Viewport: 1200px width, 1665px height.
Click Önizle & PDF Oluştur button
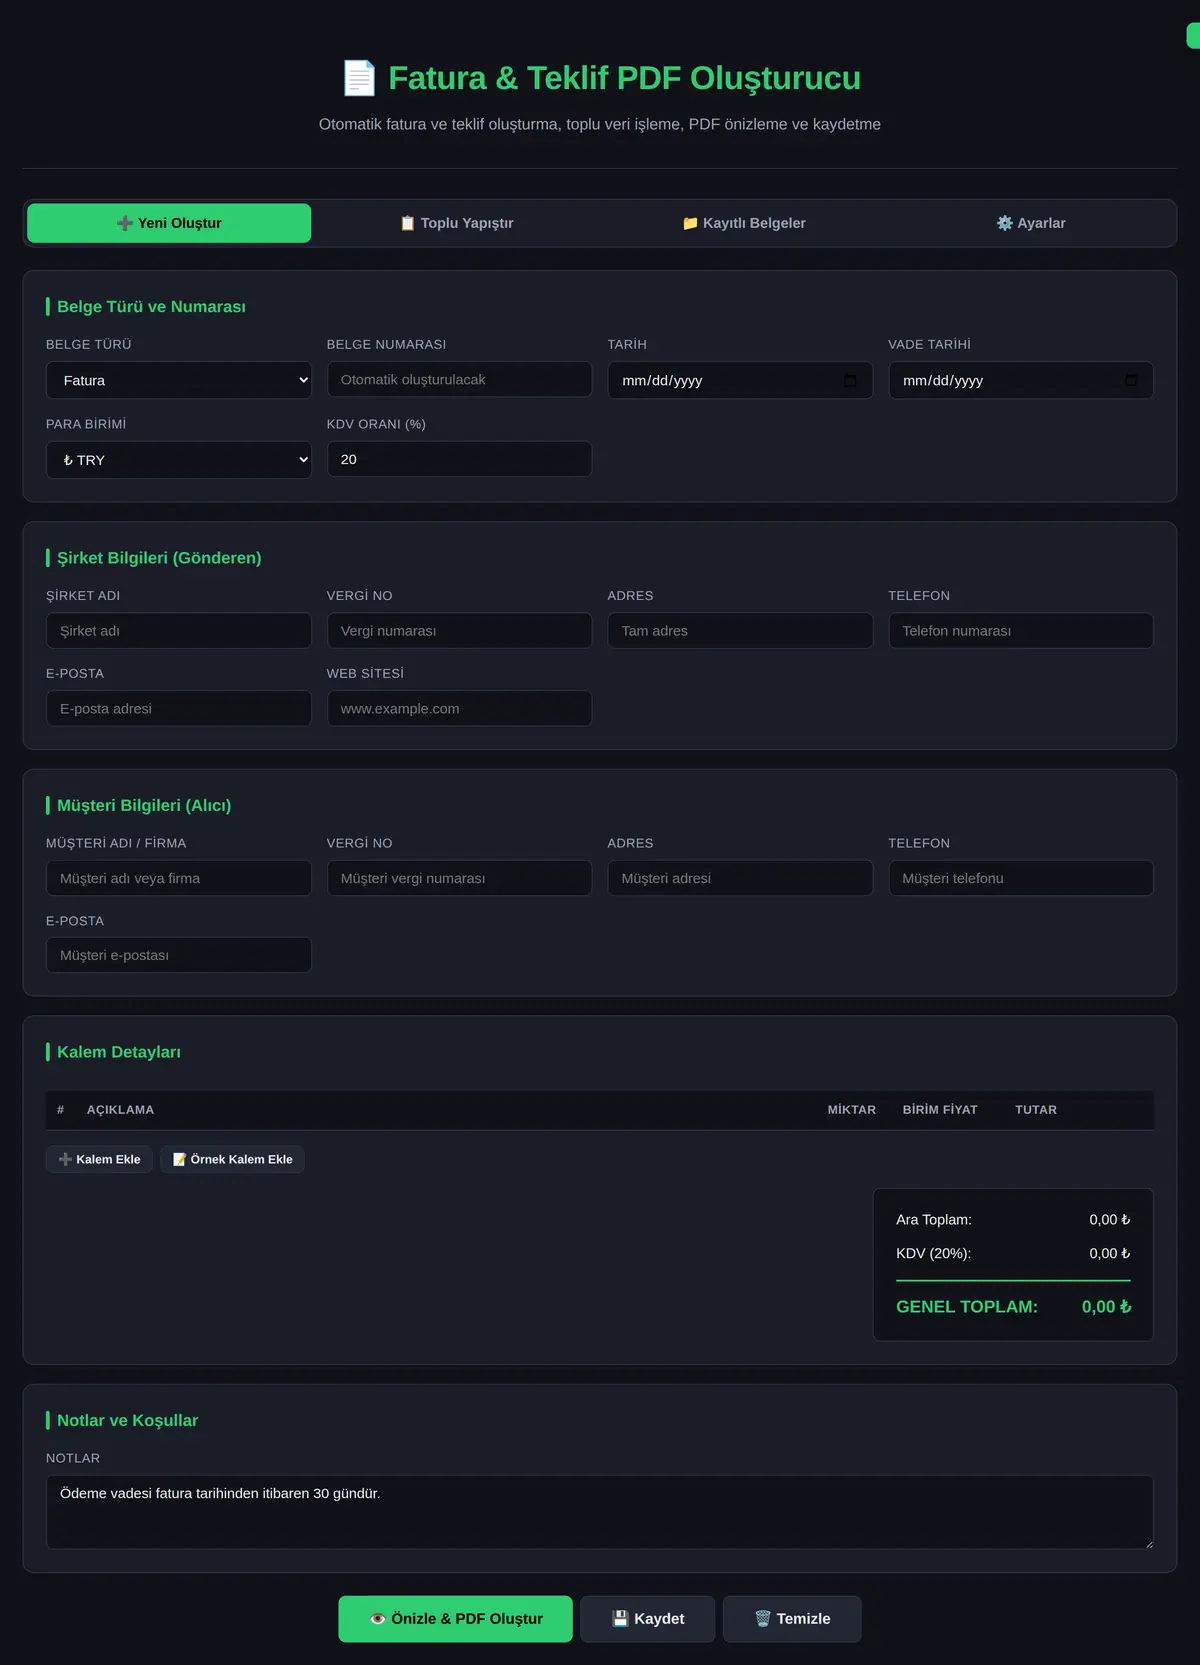click(455, 1618)
